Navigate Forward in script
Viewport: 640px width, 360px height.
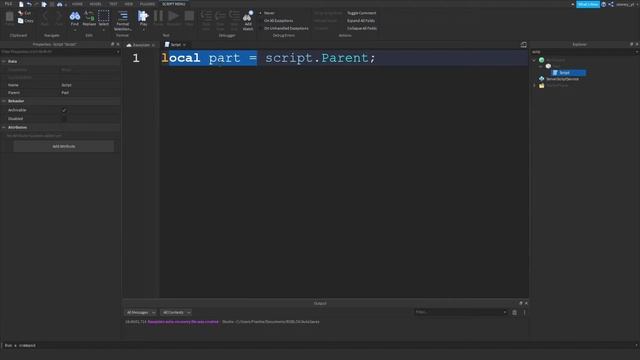point(59,17)
